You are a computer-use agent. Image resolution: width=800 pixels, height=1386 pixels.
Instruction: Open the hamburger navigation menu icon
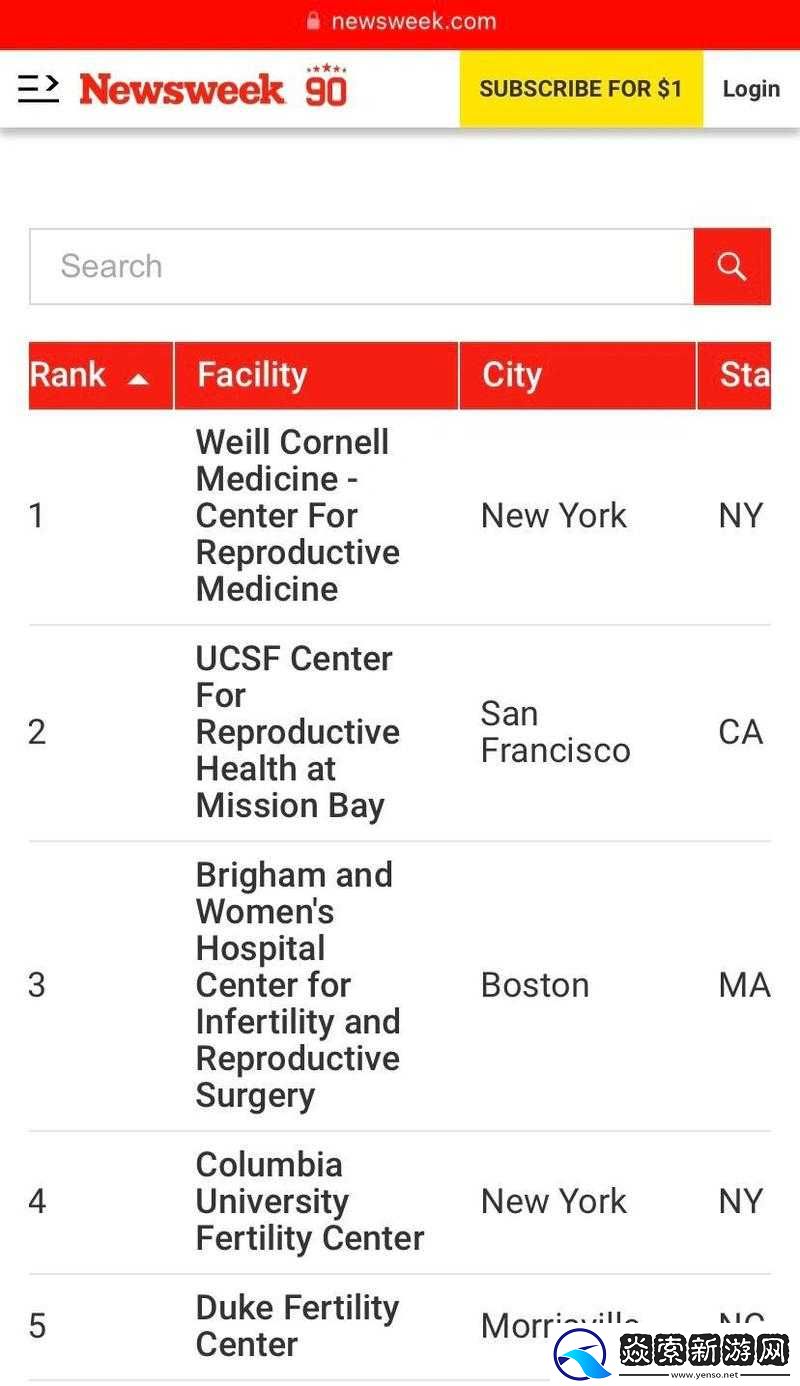38,88
